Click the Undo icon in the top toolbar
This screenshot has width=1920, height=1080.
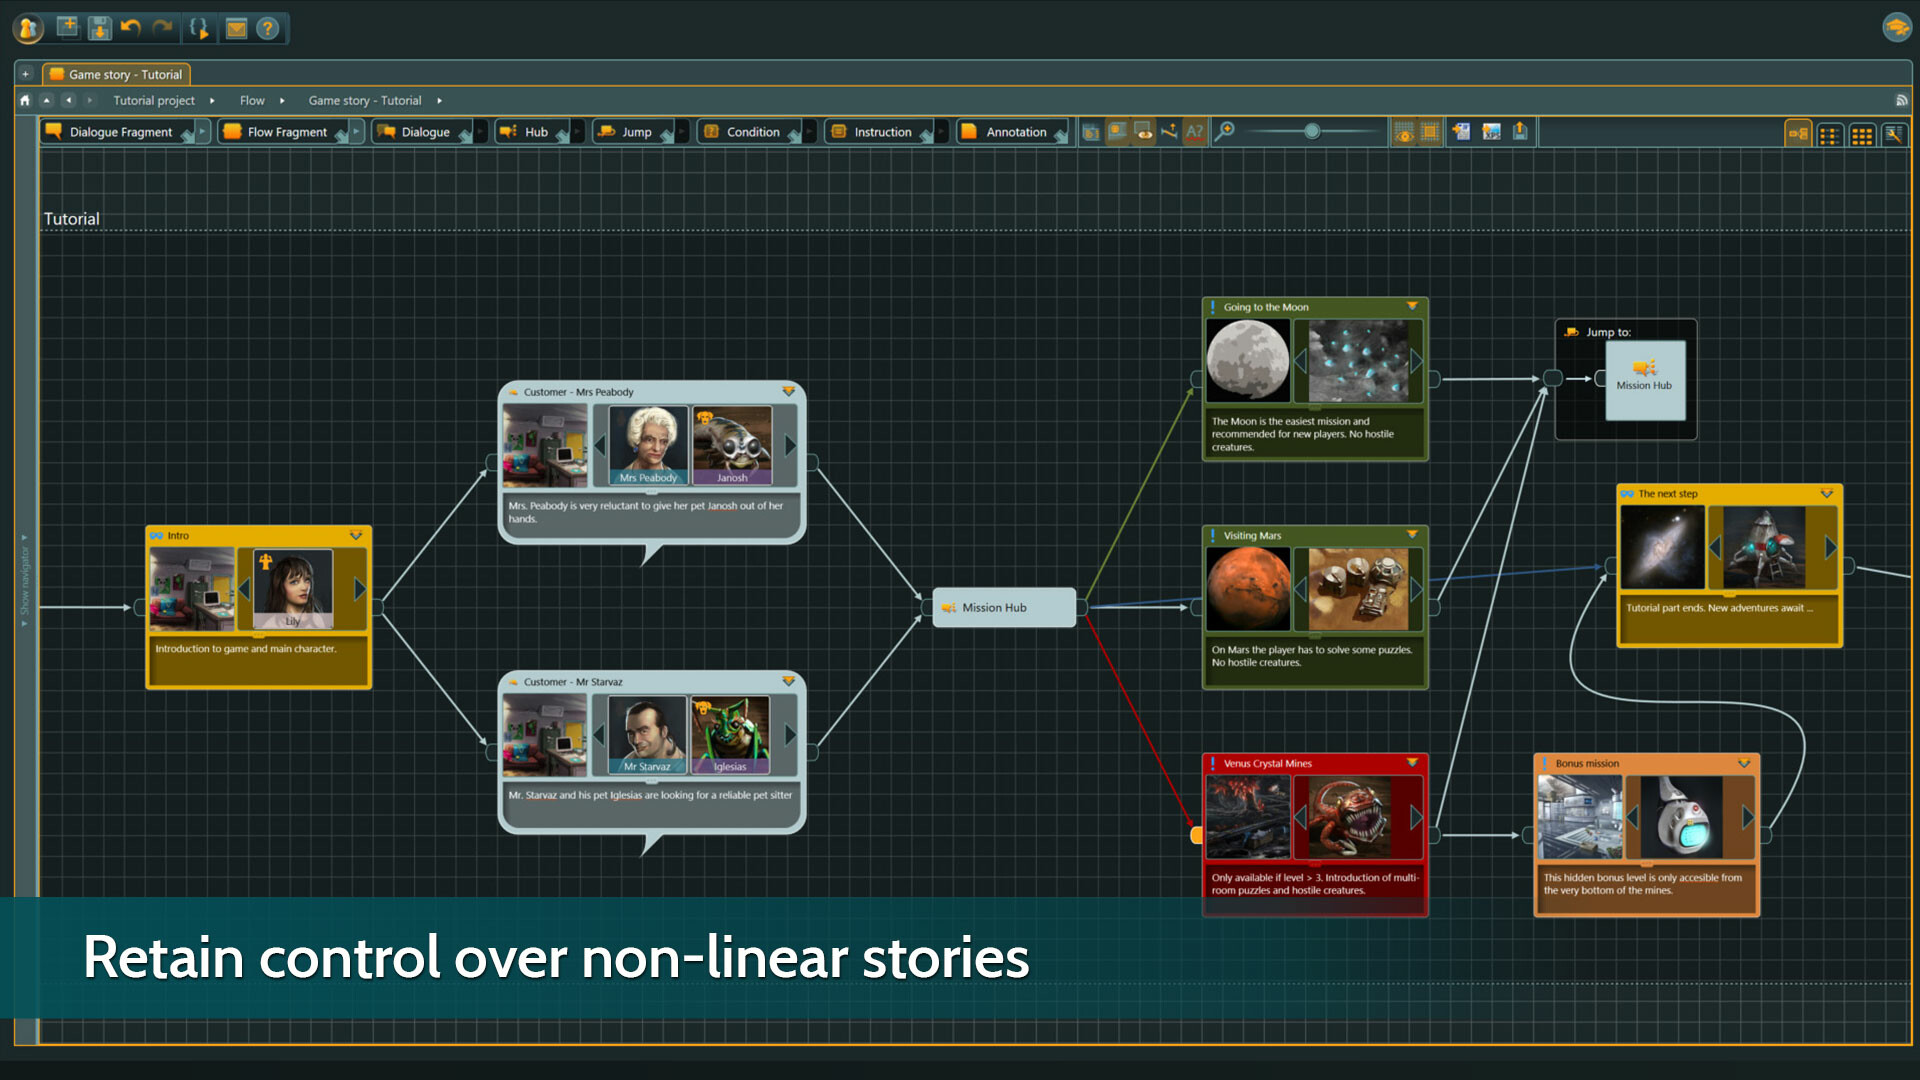(x=130, y=27)
